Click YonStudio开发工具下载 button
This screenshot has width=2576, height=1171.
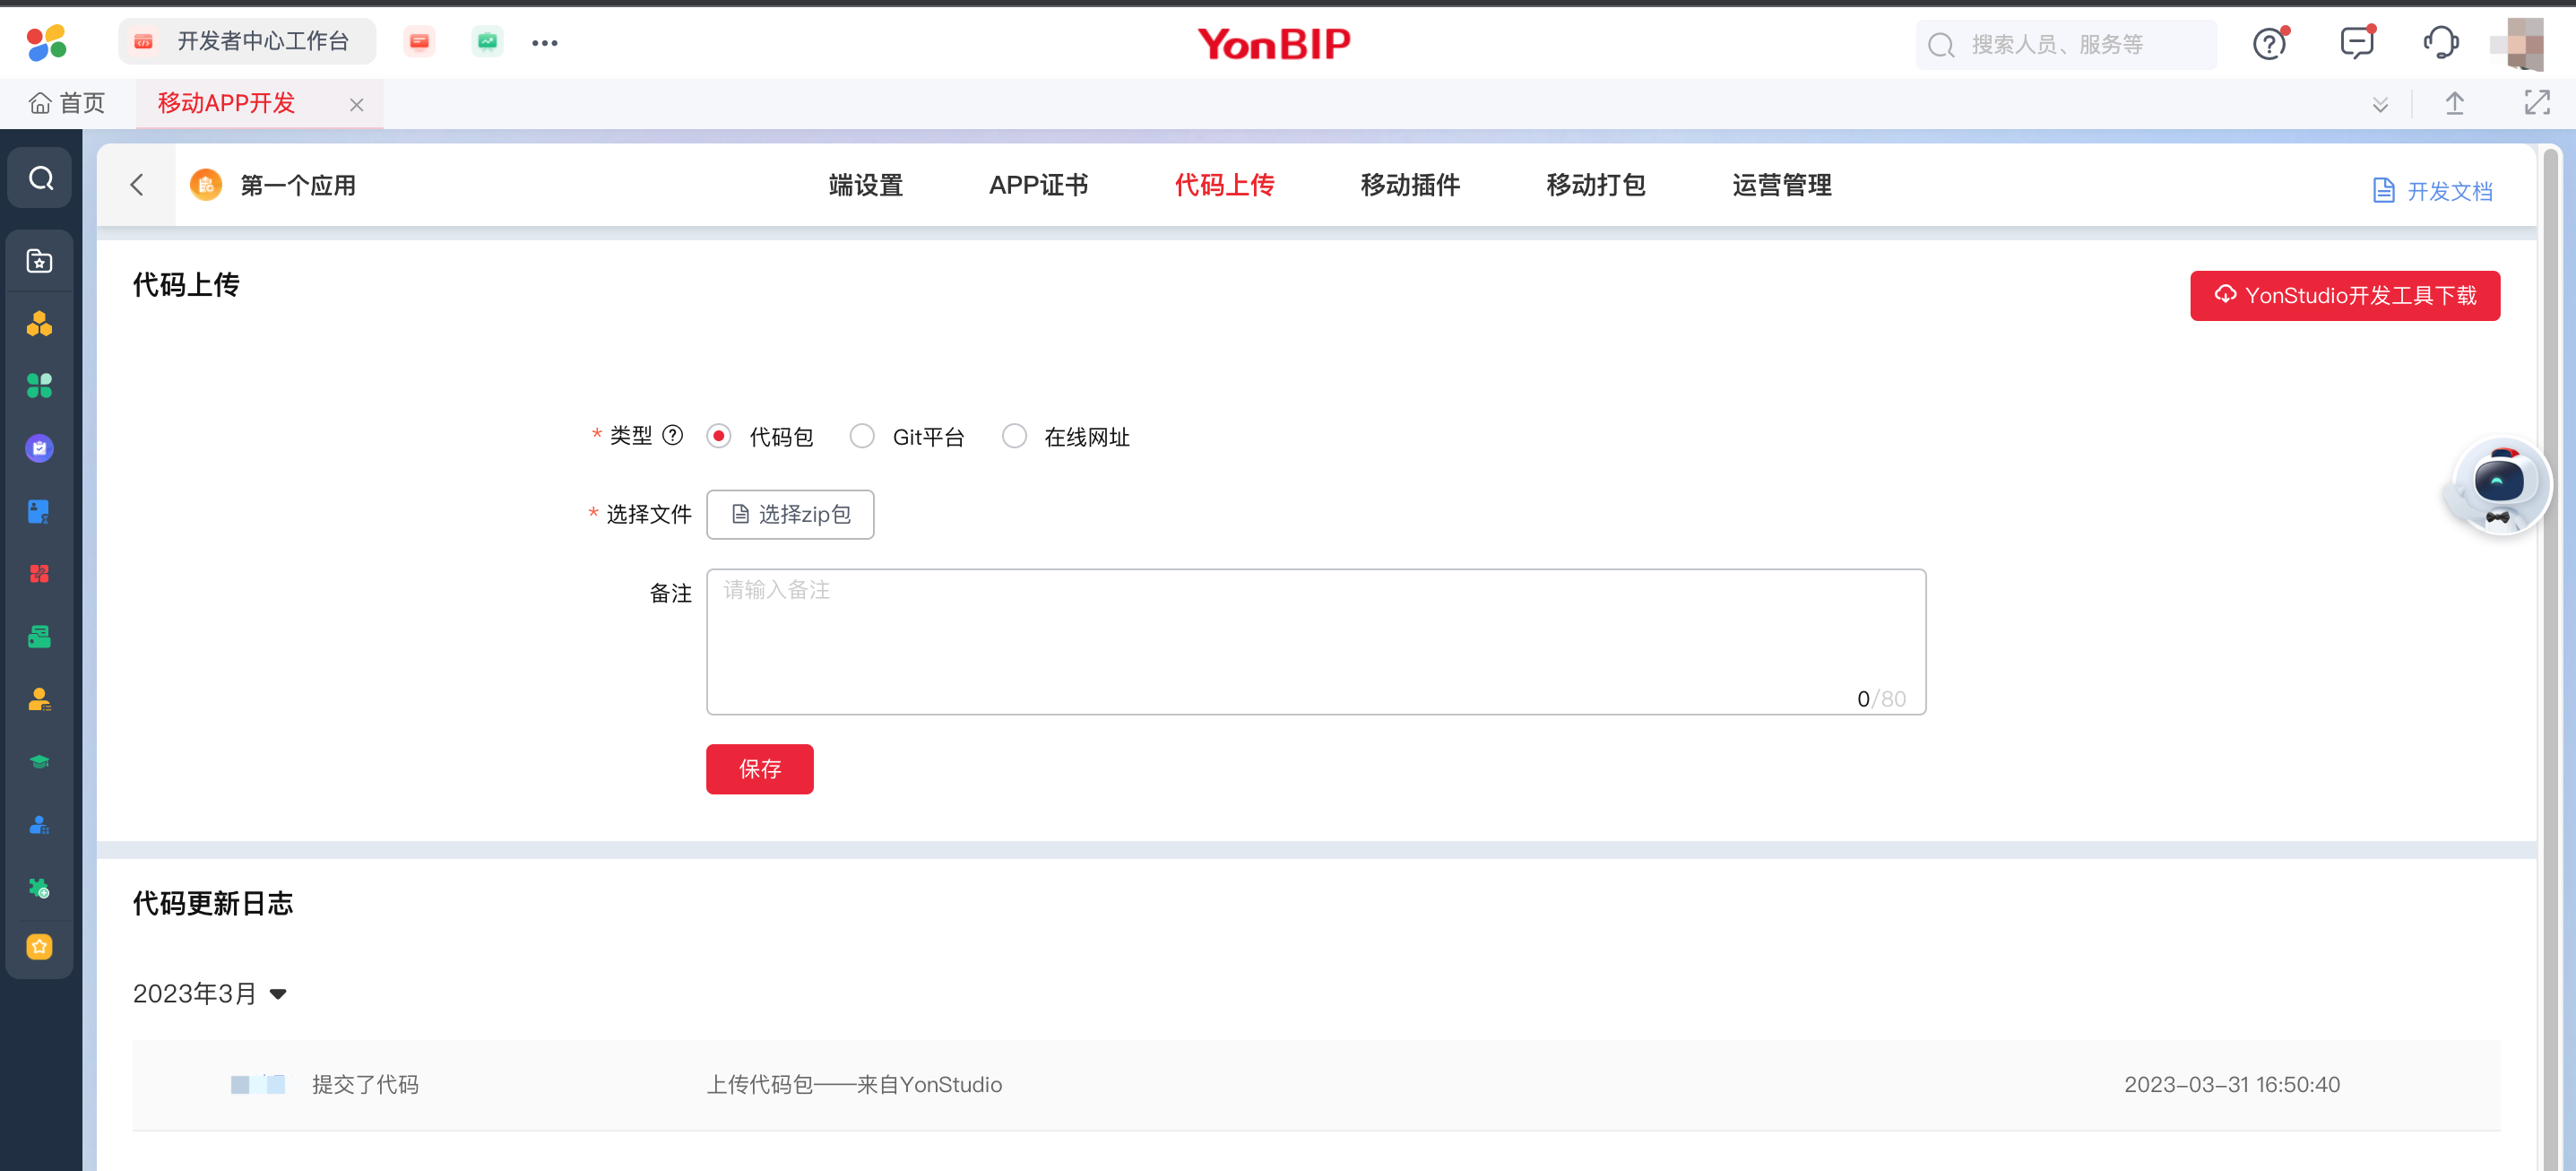coord(2344,295)
